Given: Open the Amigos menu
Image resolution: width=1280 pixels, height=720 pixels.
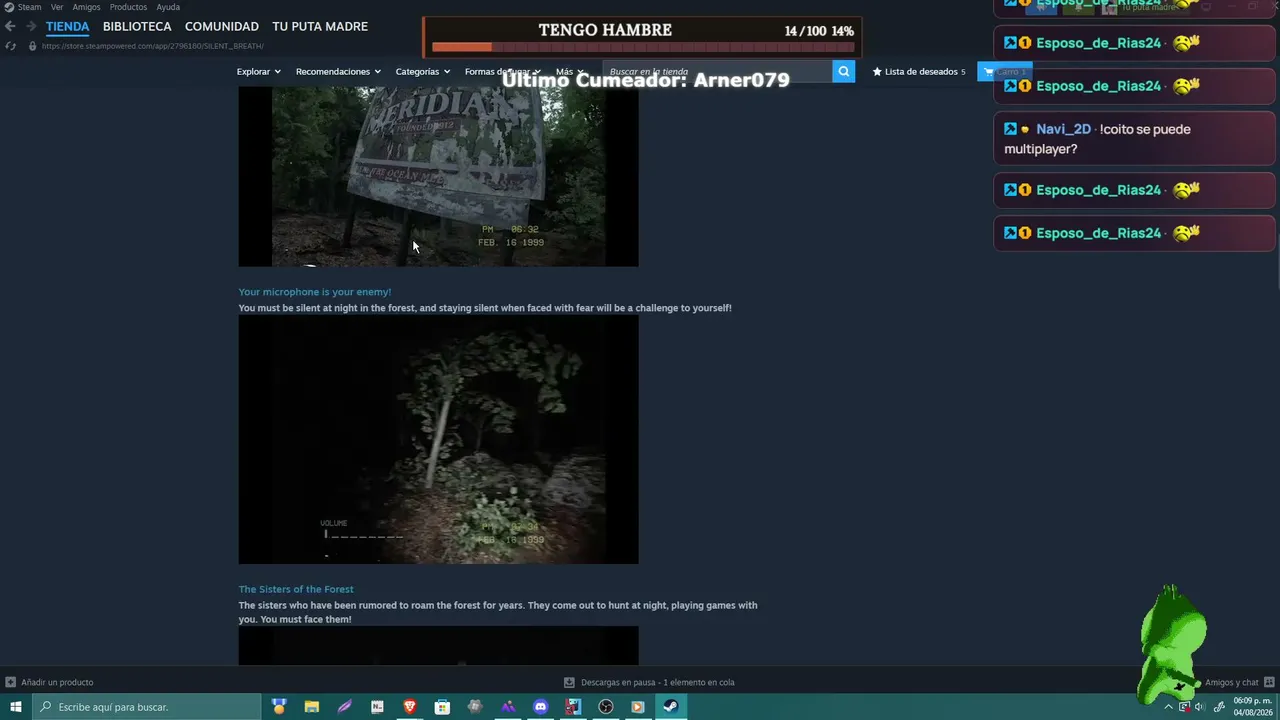Looking at the screenshot, I should pos(86,7).
